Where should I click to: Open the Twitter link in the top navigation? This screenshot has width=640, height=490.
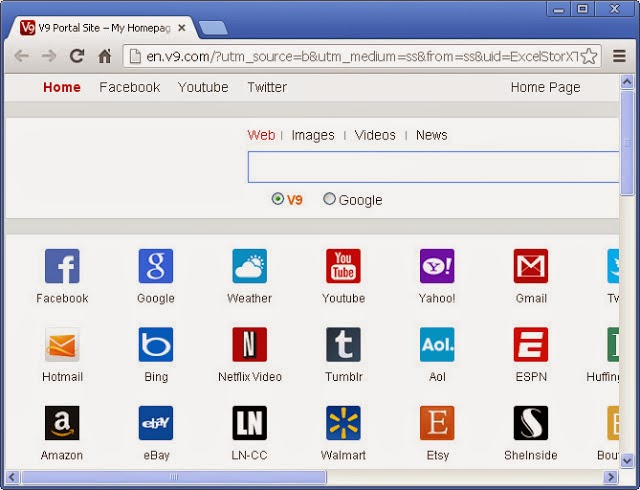point(267,87)
